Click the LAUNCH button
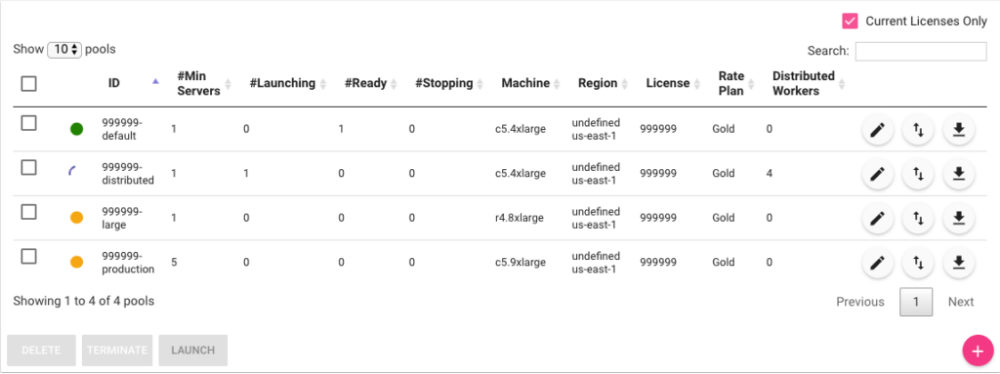Viewport: 1000px width, 374px height. (193, 350)
